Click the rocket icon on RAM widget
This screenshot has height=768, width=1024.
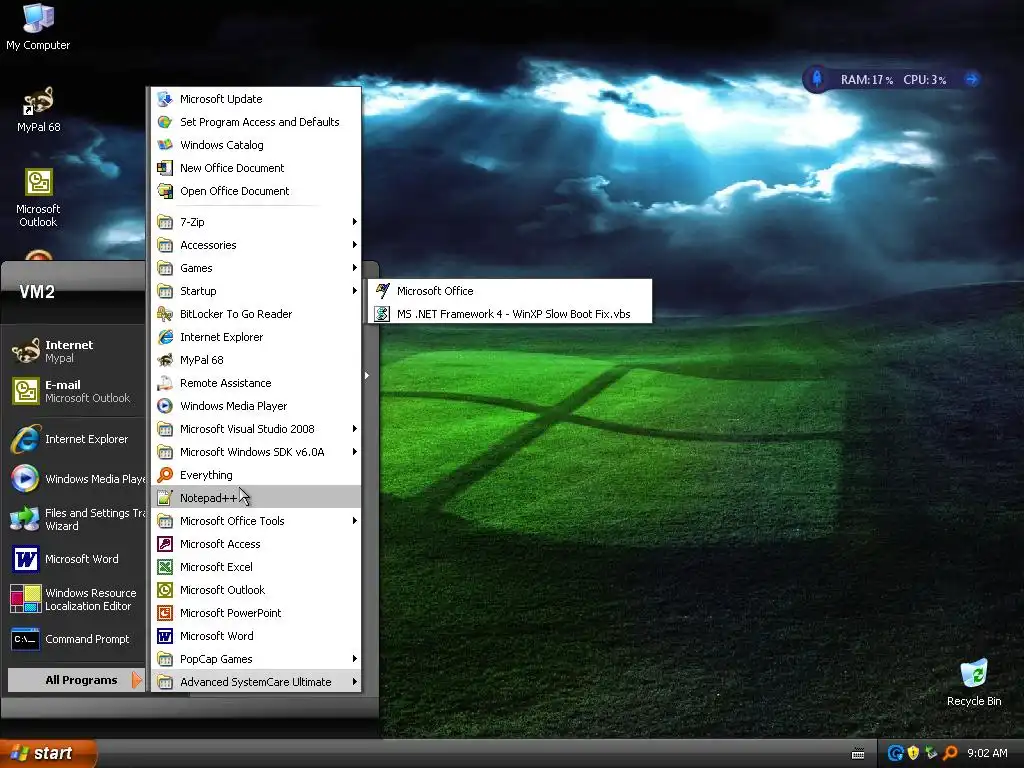click(x=816, y=79)
